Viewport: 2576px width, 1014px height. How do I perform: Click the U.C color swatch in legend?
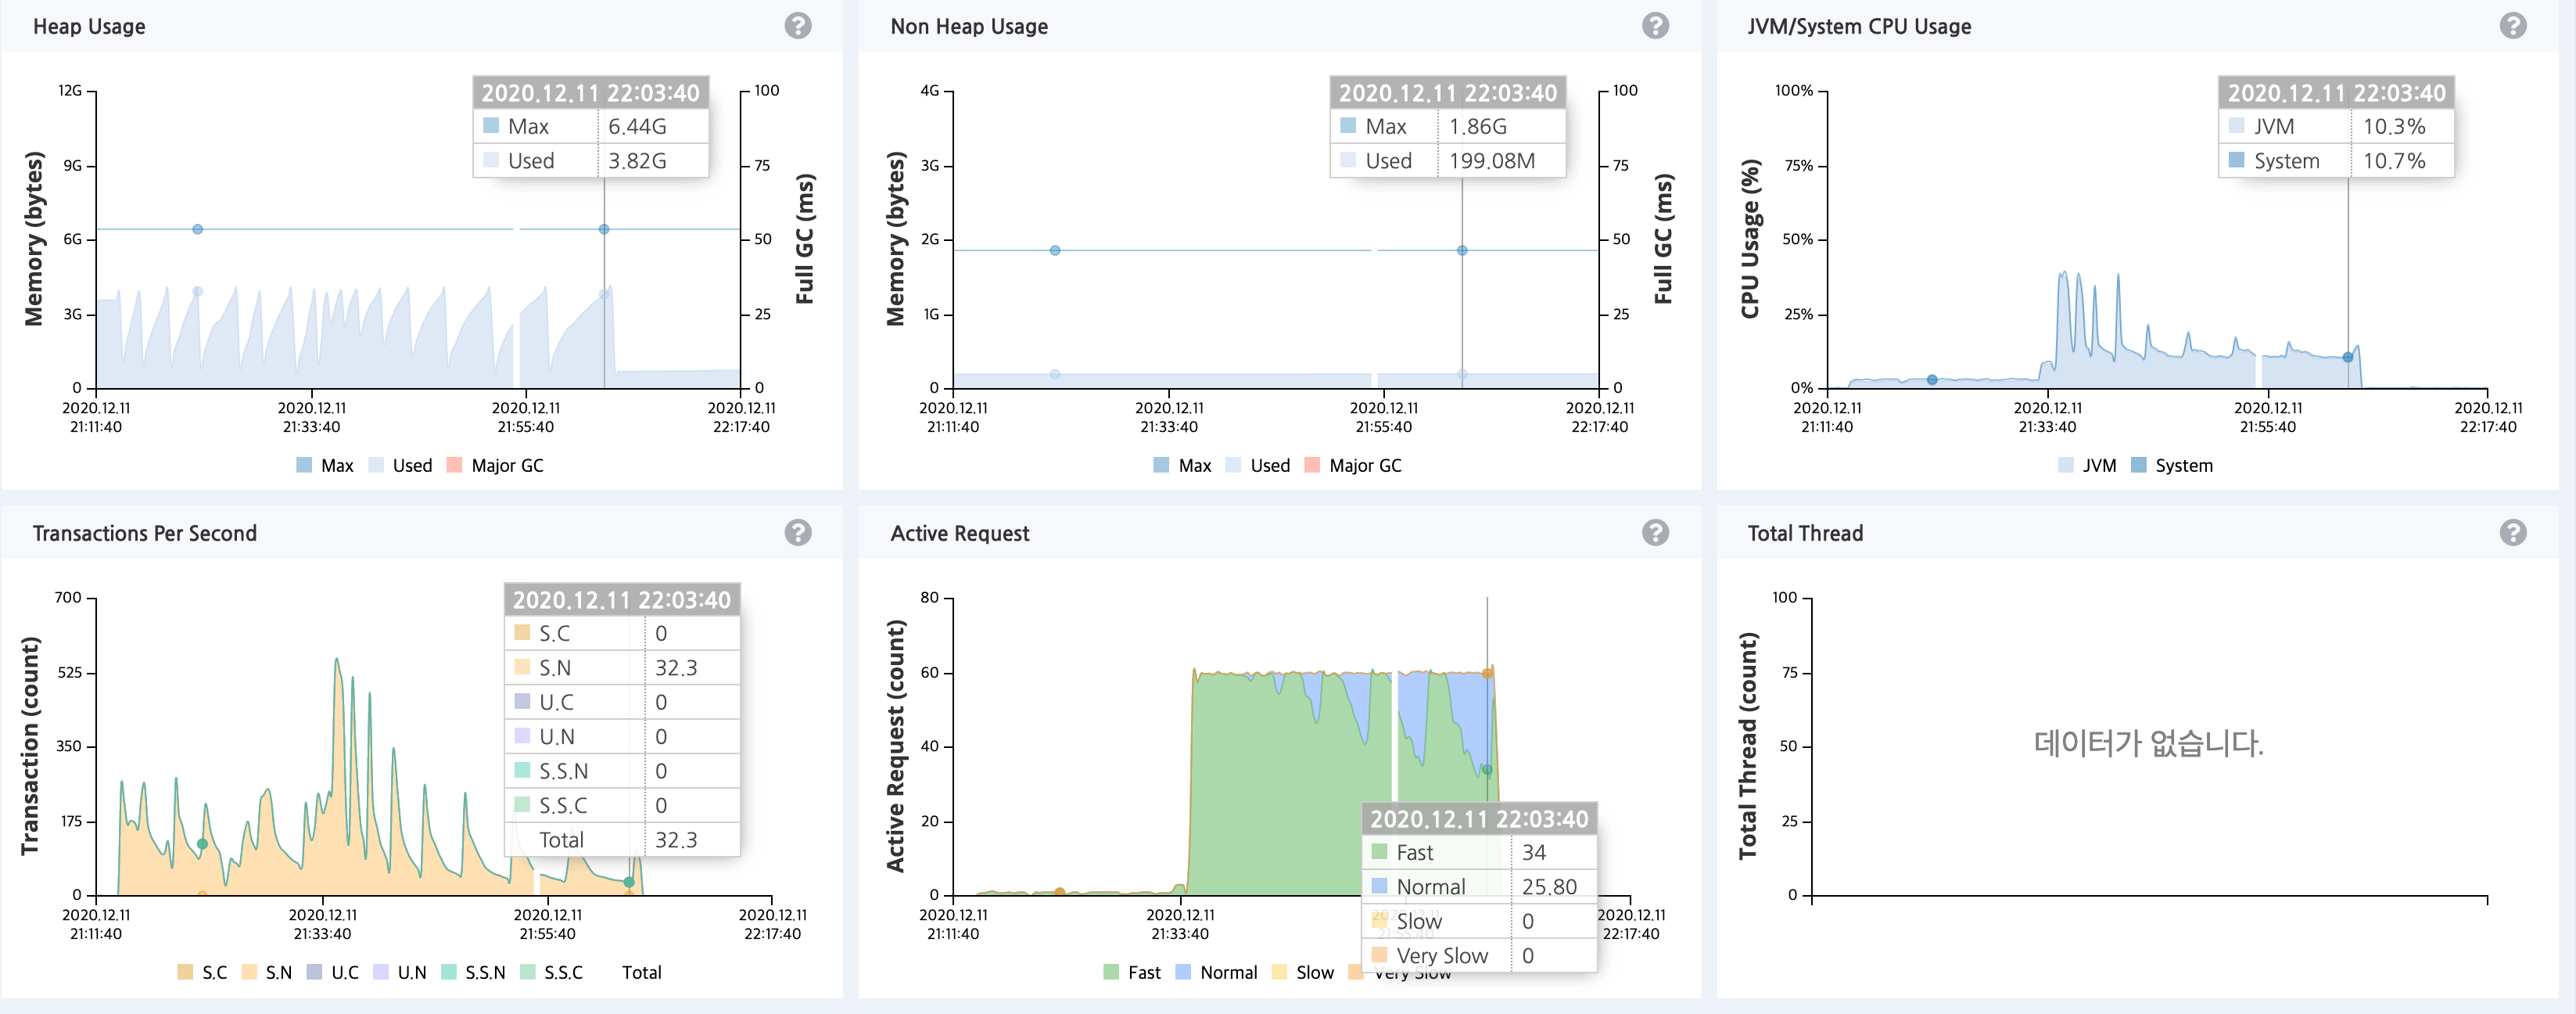pos(314,973)
